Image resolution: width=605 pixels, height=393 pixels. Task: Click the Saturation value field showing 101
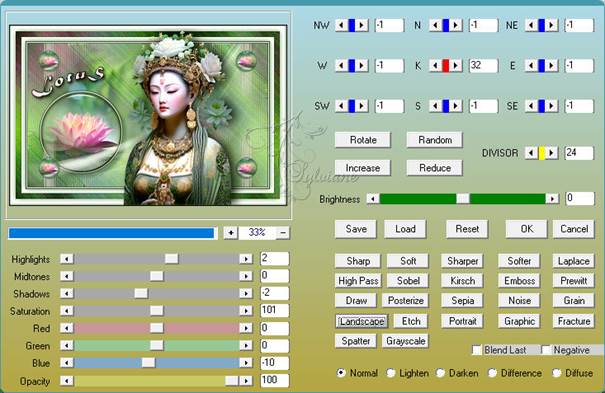tap(275, 310)
